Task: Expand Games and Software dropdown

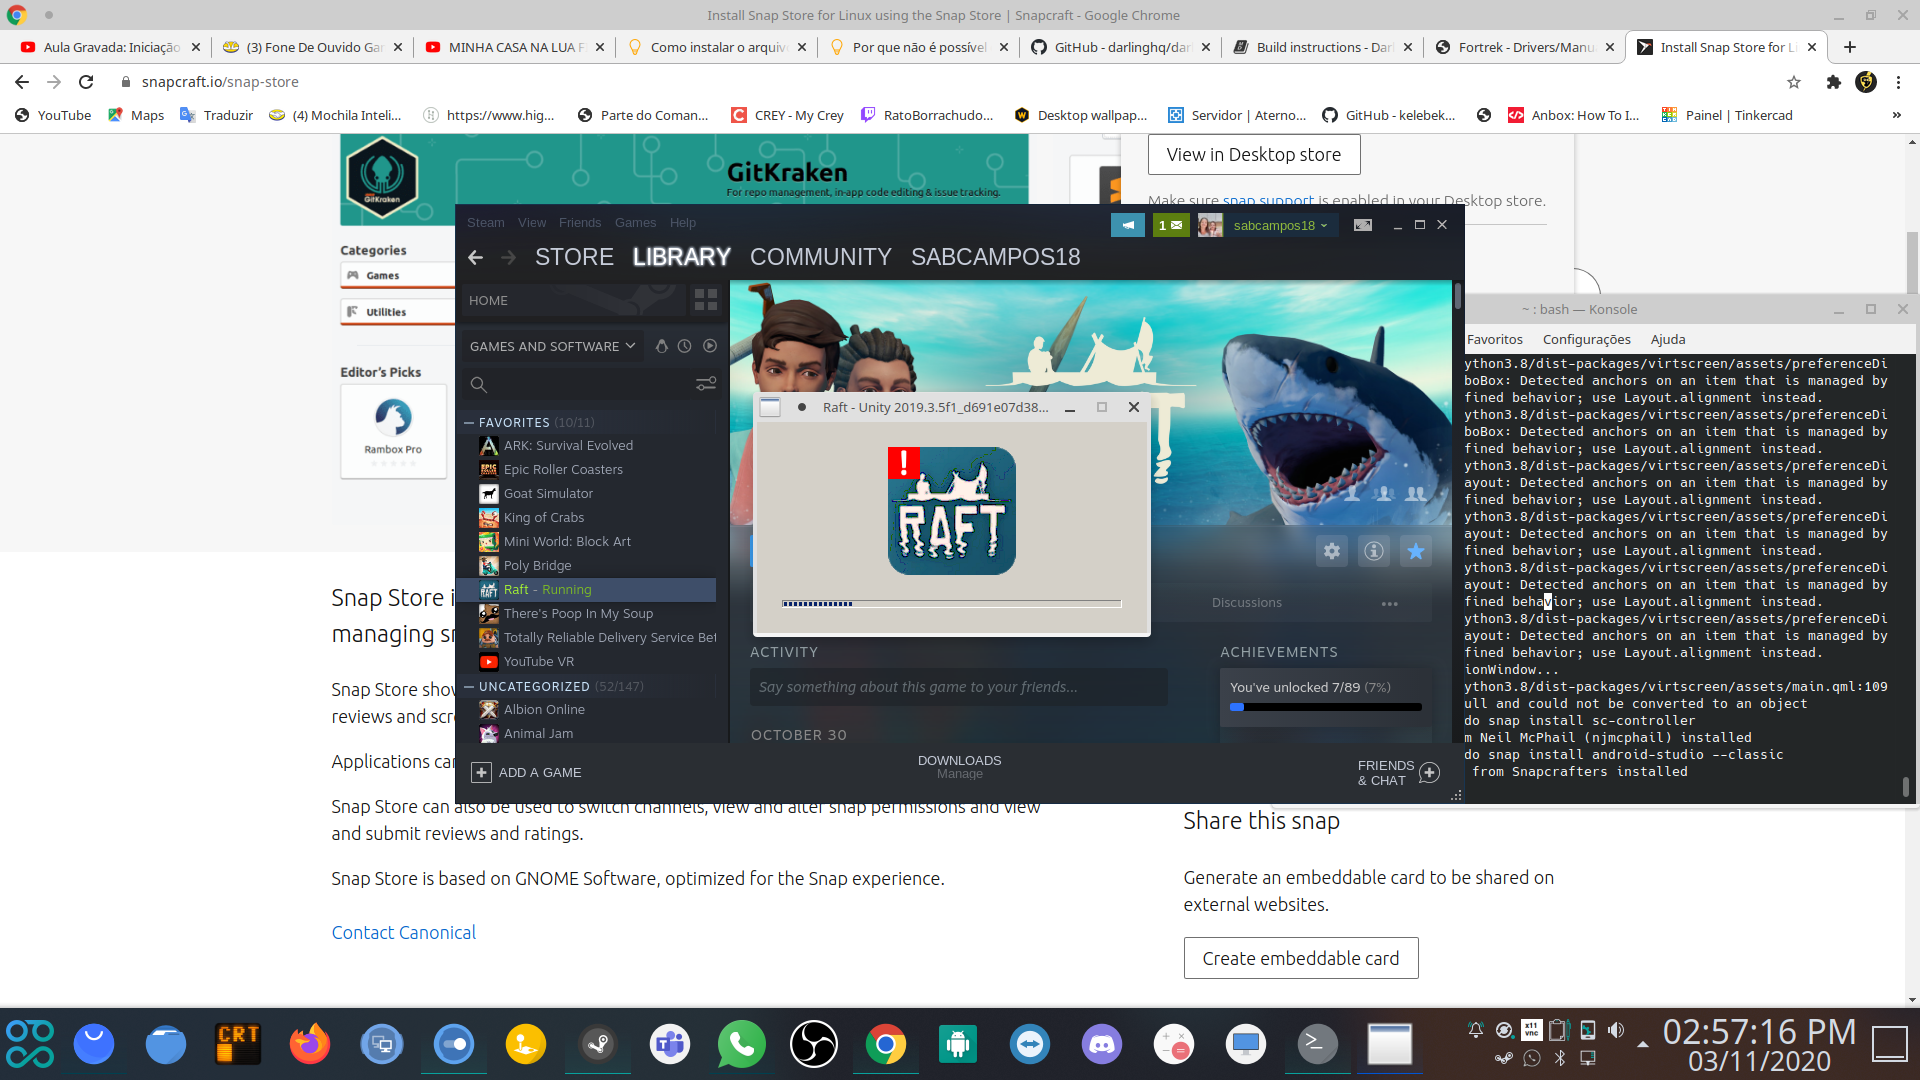Action: [552, 346]
